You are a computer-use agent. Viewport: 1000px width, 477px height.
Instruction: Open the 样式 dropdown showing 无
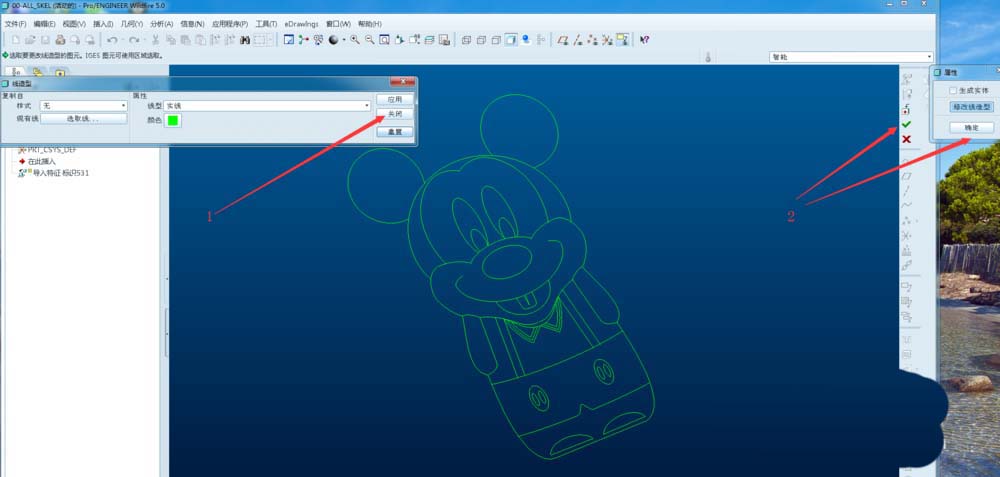pyautogui.click(x=84, y=106)
